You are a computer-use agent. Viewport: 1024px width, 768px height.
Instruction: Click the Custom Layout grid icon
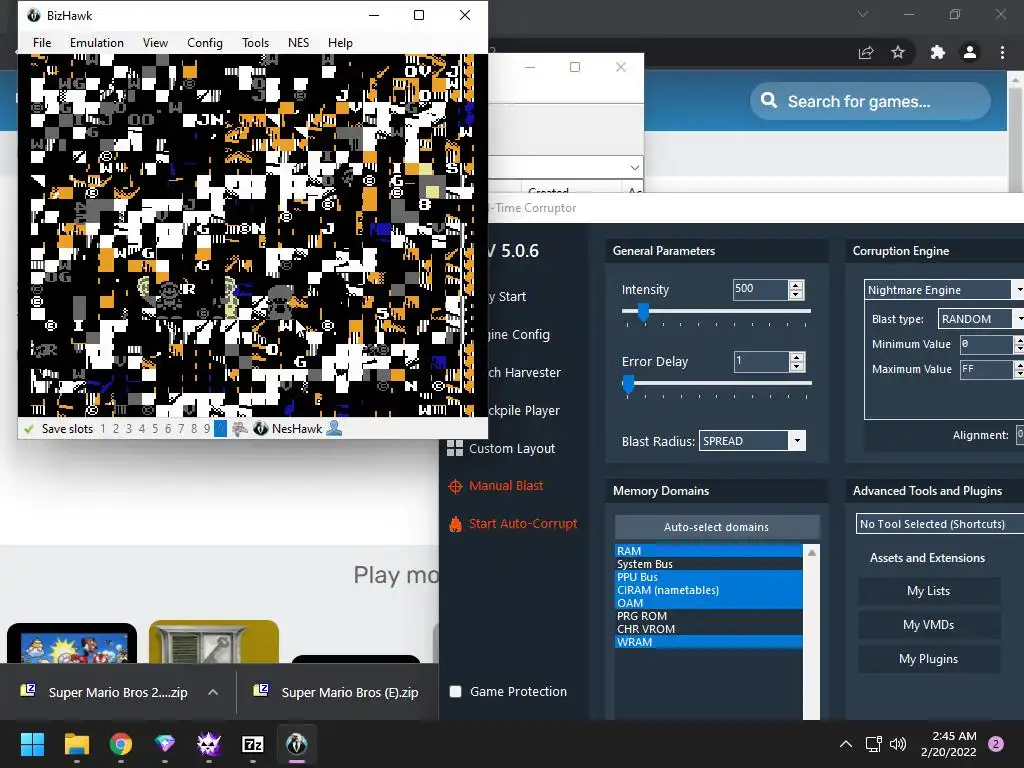click(x=455, y=448)
